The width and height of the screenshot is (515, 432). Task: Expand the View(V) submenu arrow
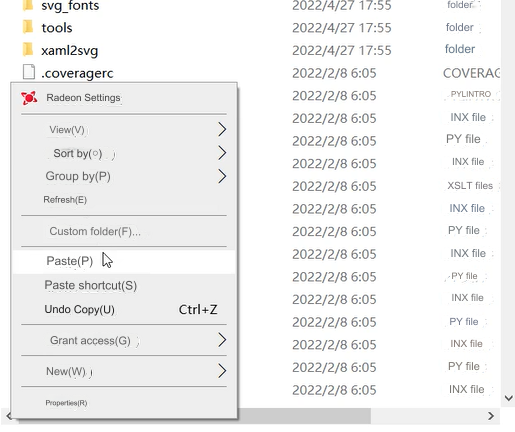(222, 129)
